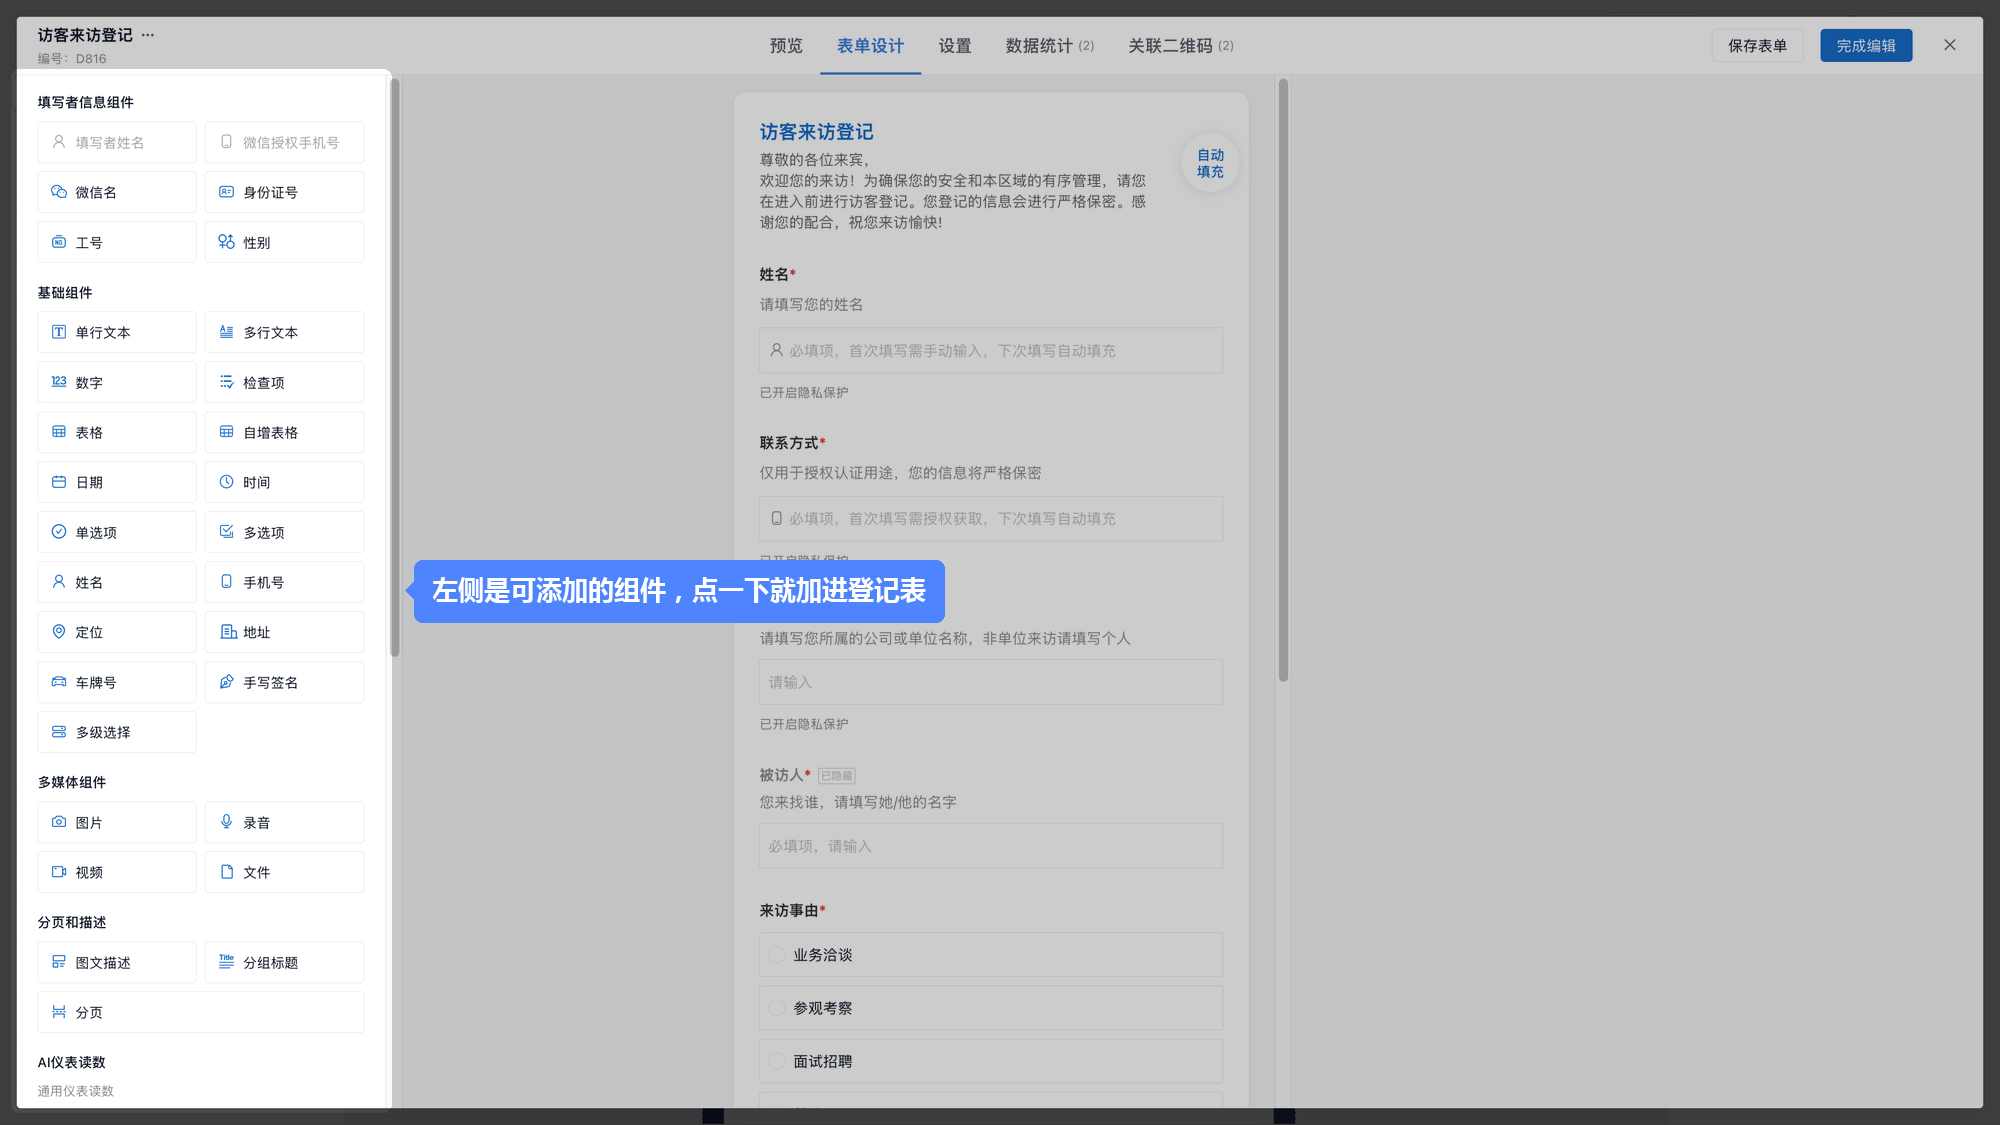Screen dimensions: 2000x1125
Task: Add the 性别 component
Action: click(284, 242)
